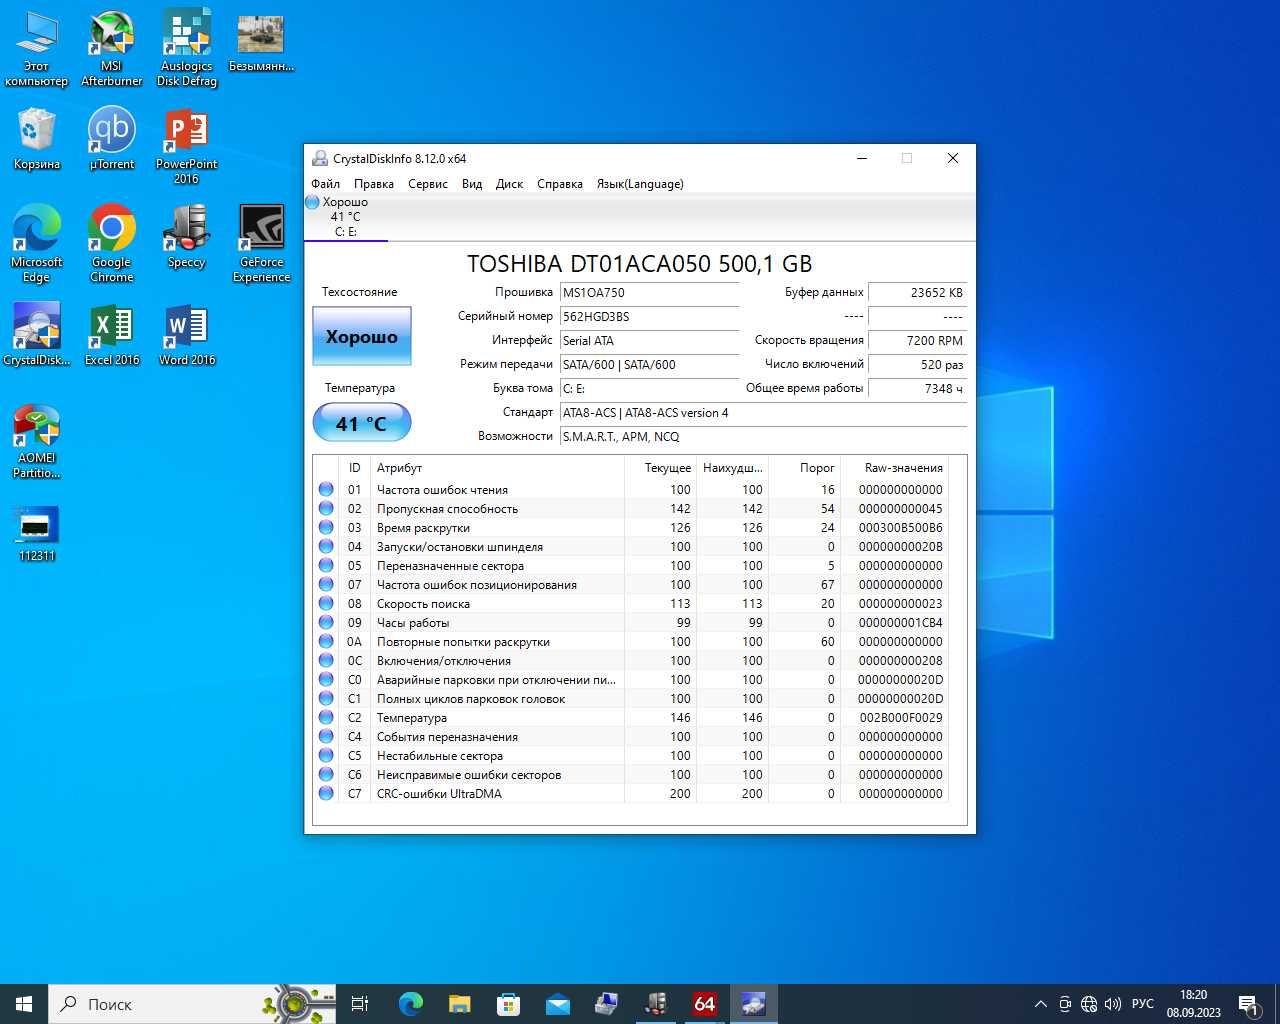1280x1024 pixels.
Task: Click raw value 000300B500B6
Action: (900, 528)
